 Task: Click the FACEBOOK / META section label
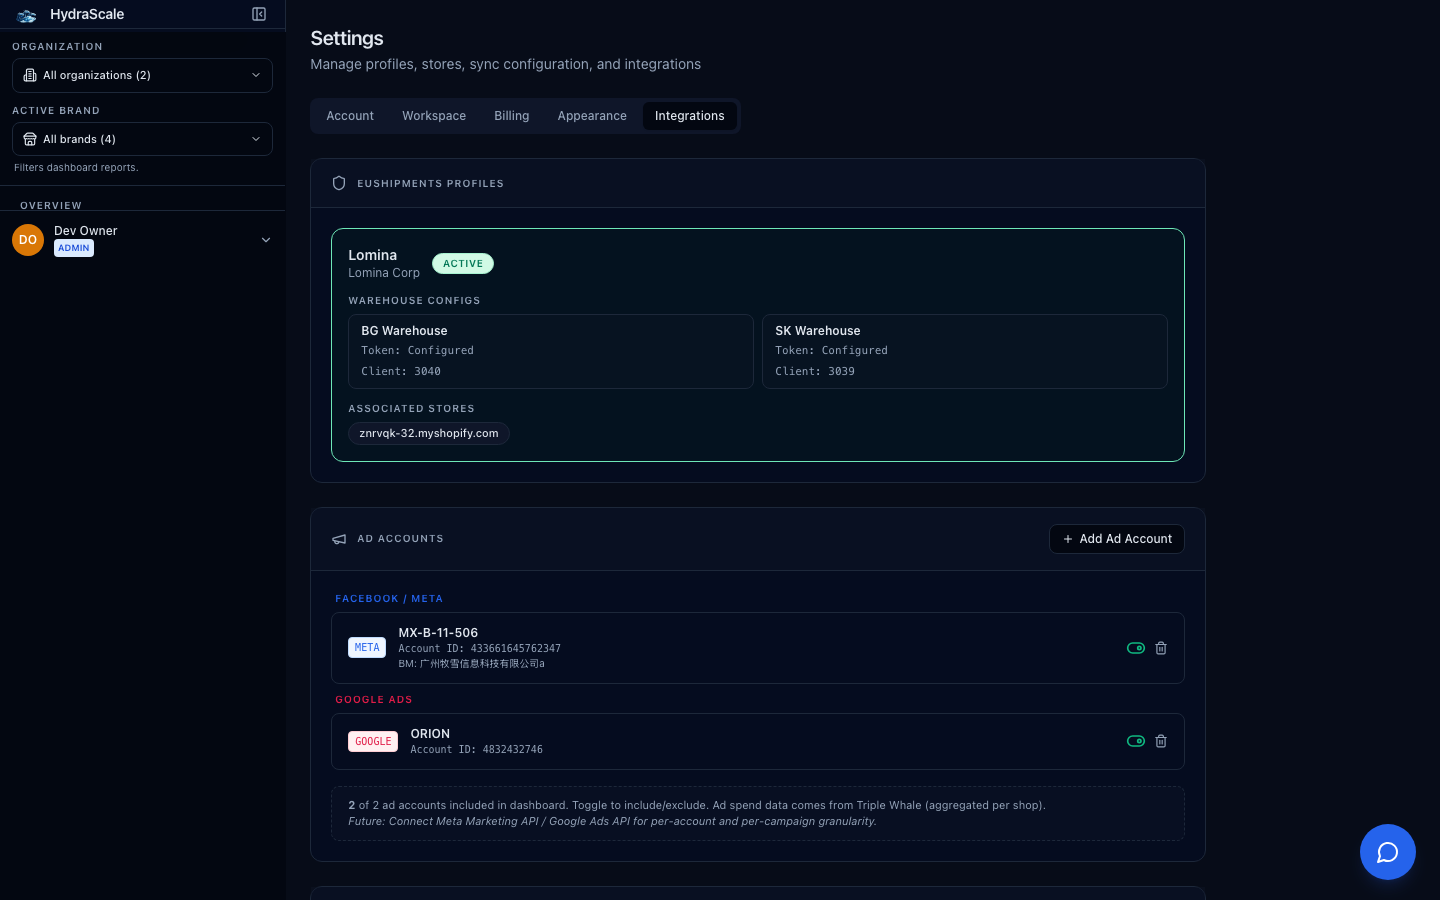pyautogui.click(x=389, y=599)
